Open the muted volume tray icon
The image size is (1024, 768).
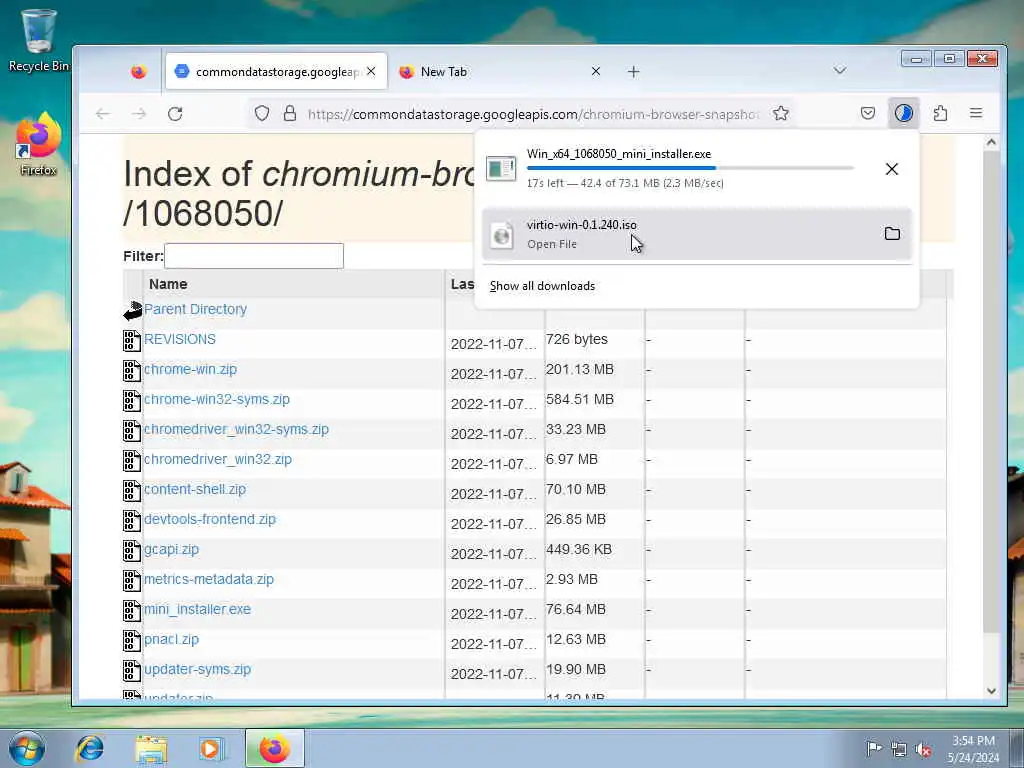click(923, 750)
